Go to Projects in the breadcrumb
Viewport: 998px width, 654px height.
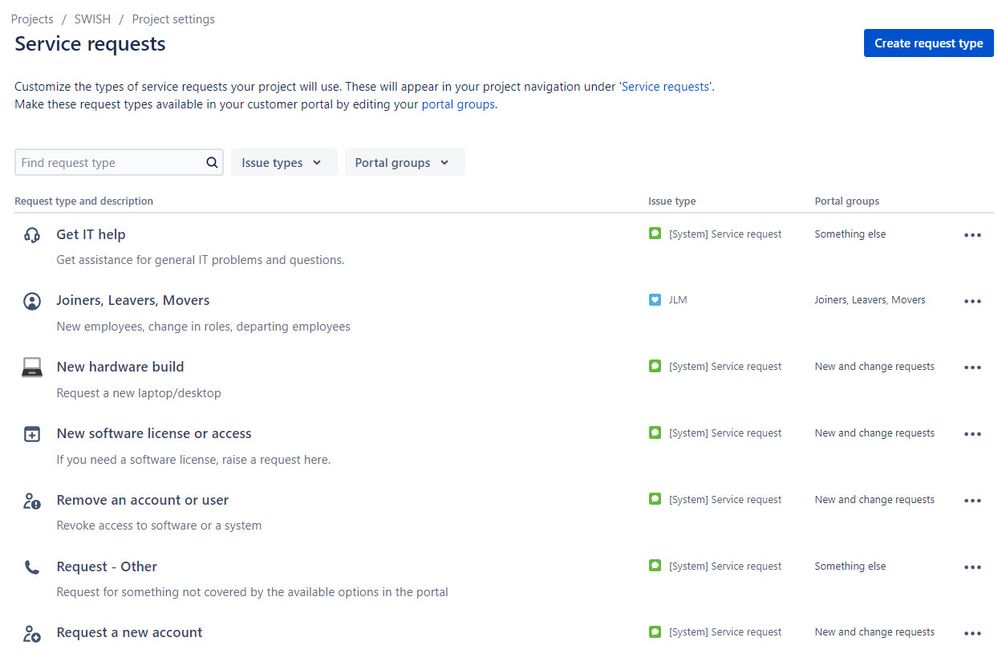coord(32,19)
